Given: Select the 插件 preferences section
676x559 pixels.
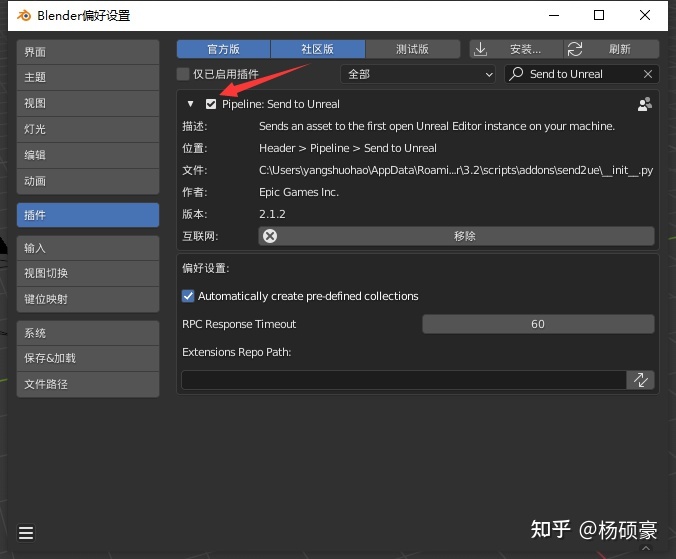Looking at the screenshot, I should [88, 215].
